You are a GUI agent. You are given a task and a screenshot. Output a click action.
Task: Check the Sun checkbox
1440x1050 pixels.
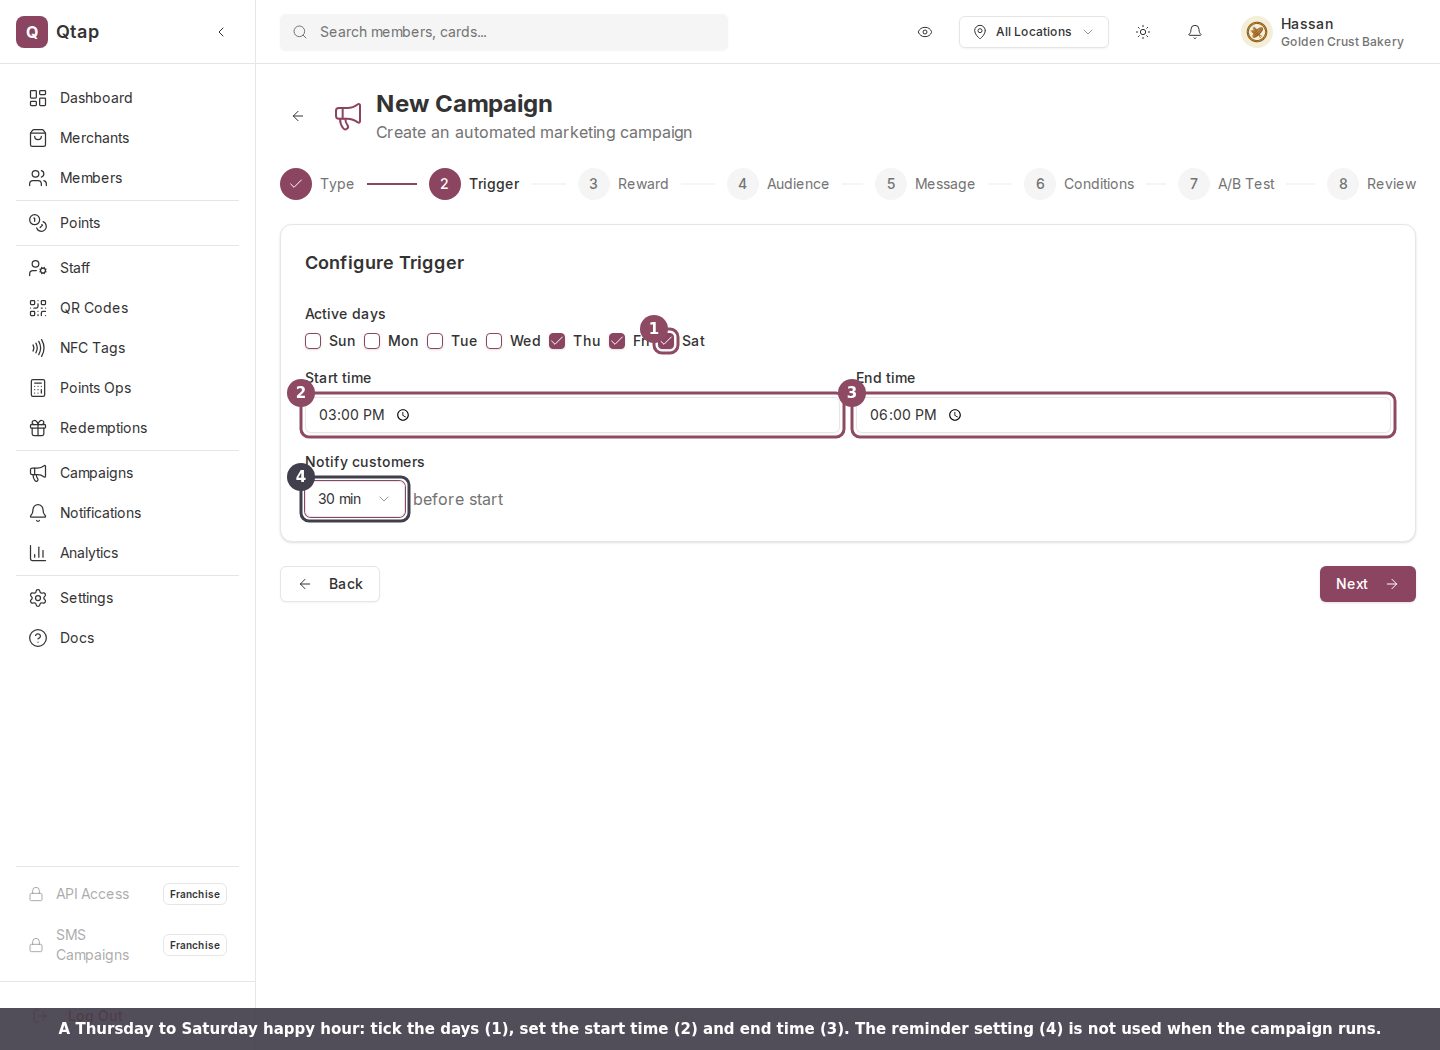tap(313, 341)
